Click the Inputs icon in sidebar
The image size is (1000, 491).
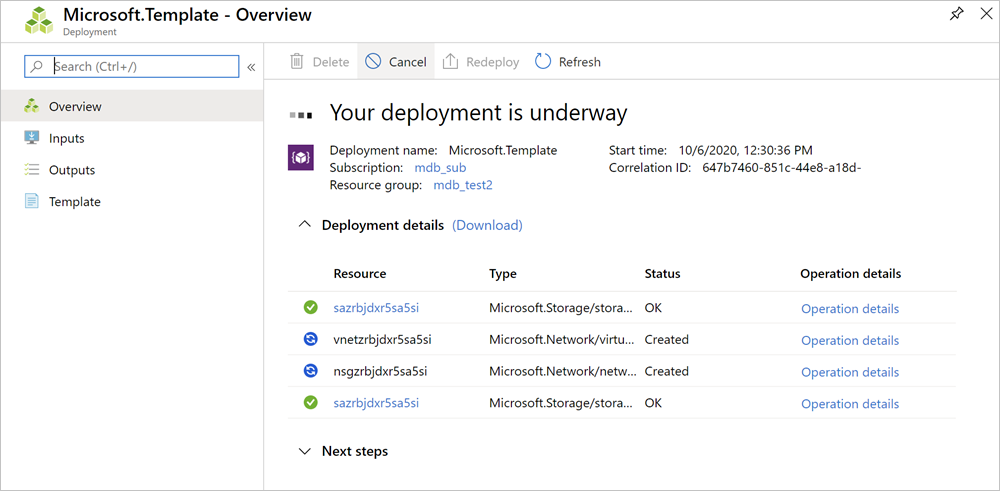pyautogui.click(x=32, y=138)
